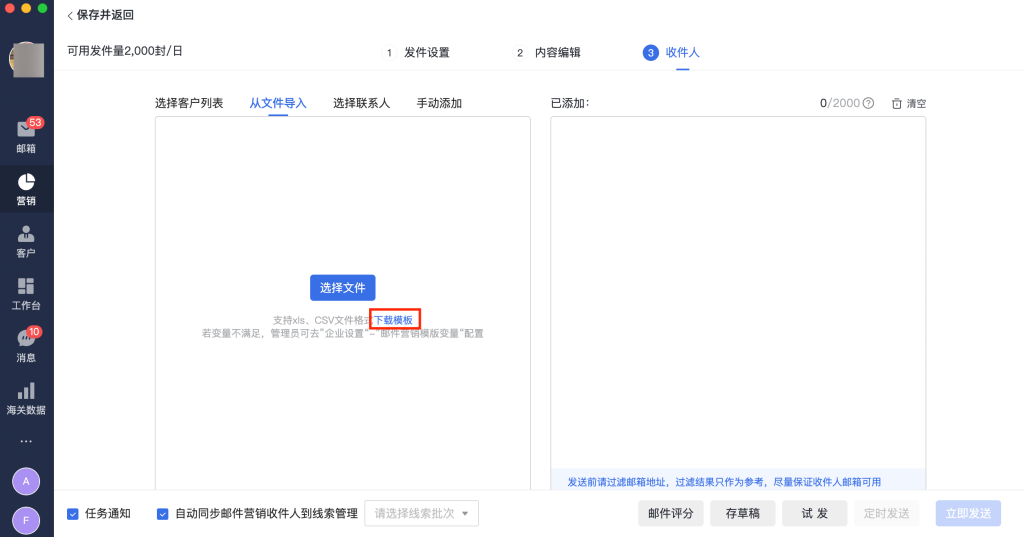Go back via 保存并返回 chevron

(70, 16)
